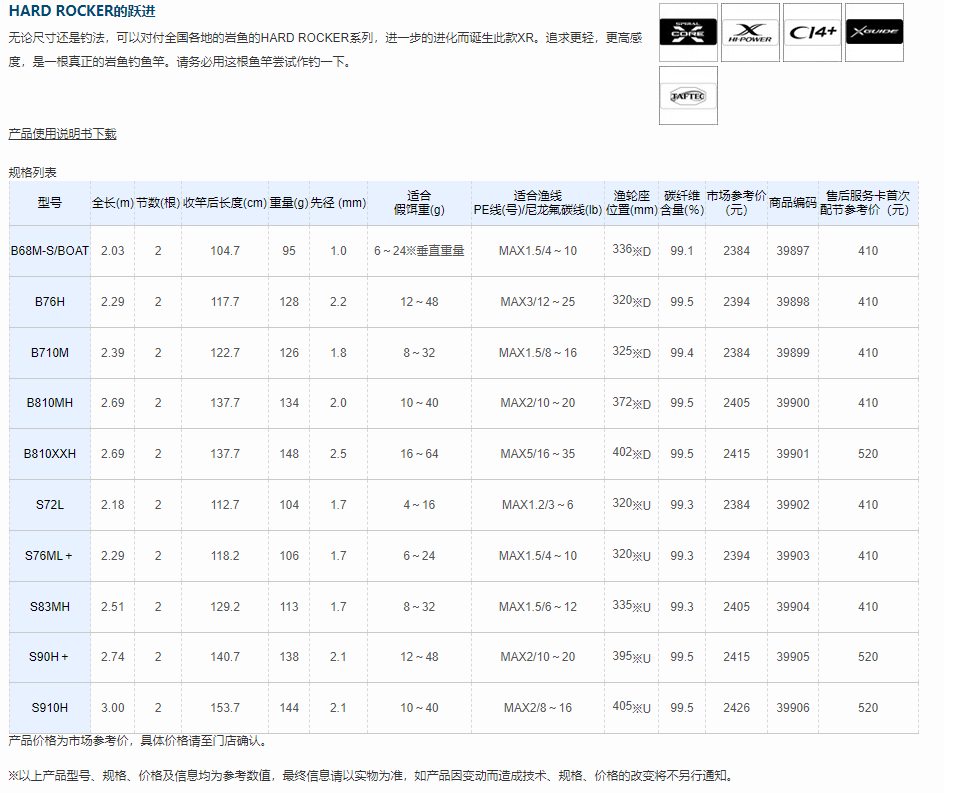Click the 先径 (mm) column header
961x793 pixels.
(338, 203)
